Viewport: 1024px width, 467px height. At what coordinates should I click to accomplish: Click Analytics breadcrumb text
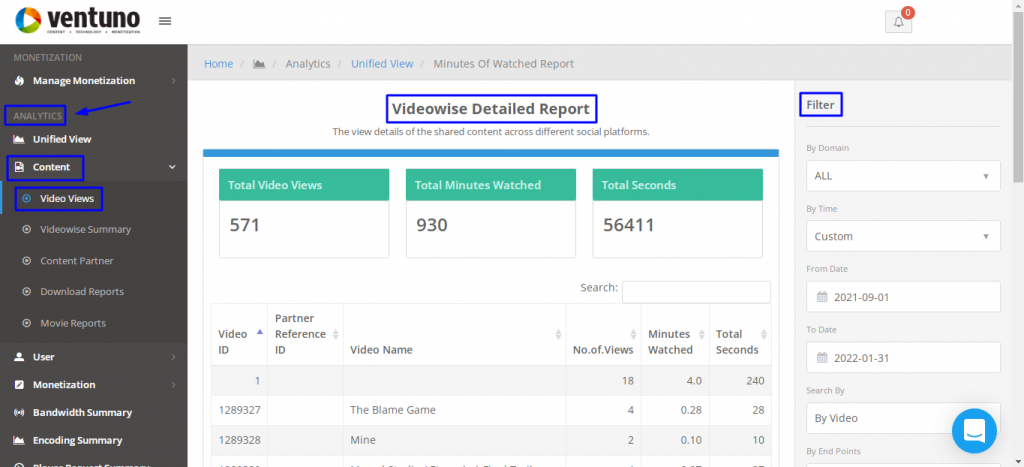(x=308, y=64)
